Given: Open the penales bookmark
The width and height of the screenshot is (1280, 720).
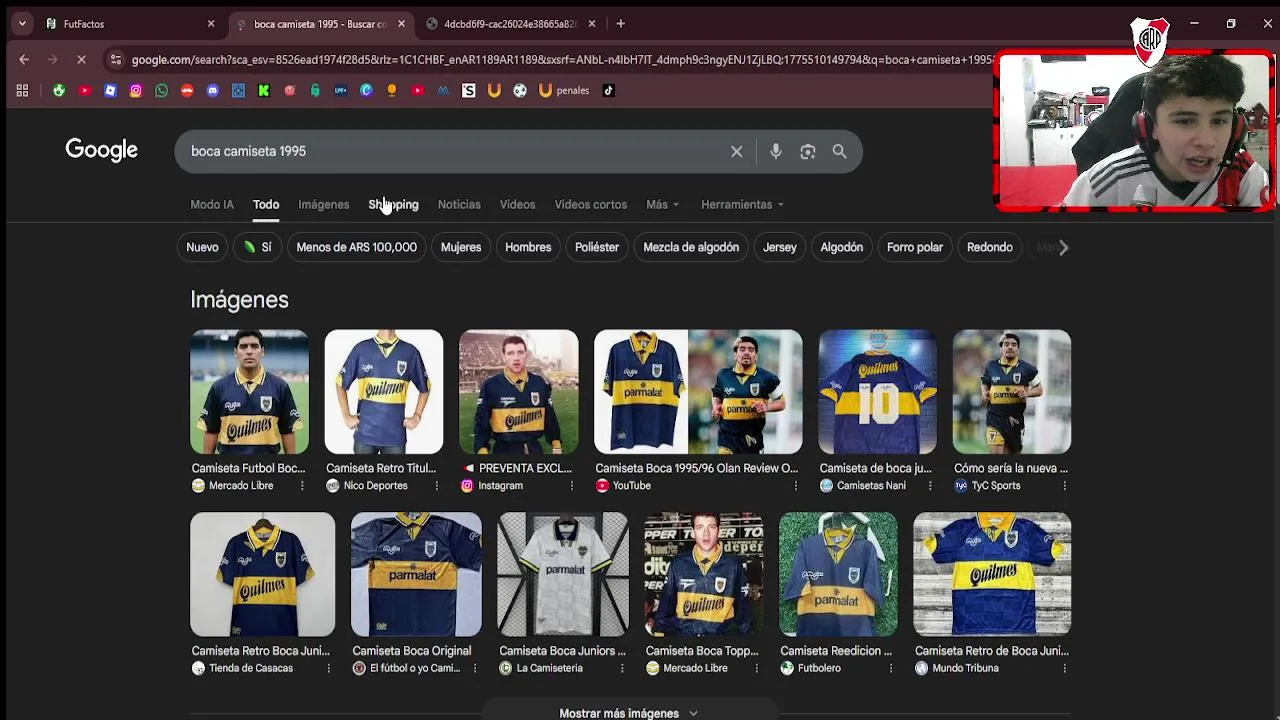Looking at the screenshot, I should pyautogui.click(x=564, y=90).
